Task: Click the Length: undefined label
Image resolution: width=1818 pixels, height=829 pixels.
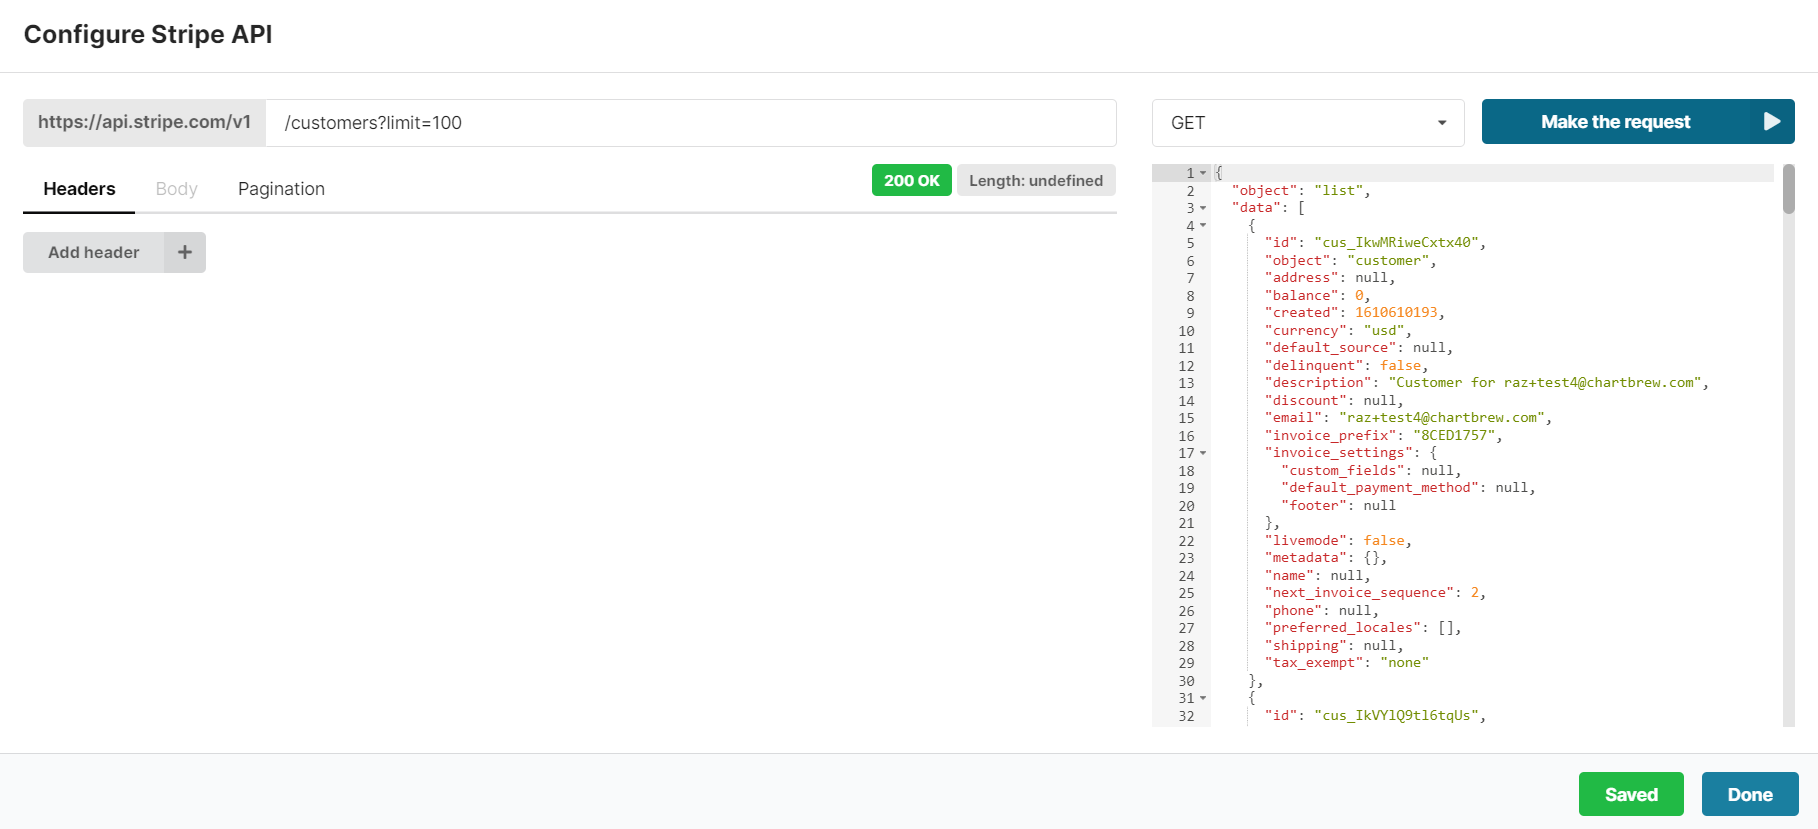Action: [x=1035, y=181]
